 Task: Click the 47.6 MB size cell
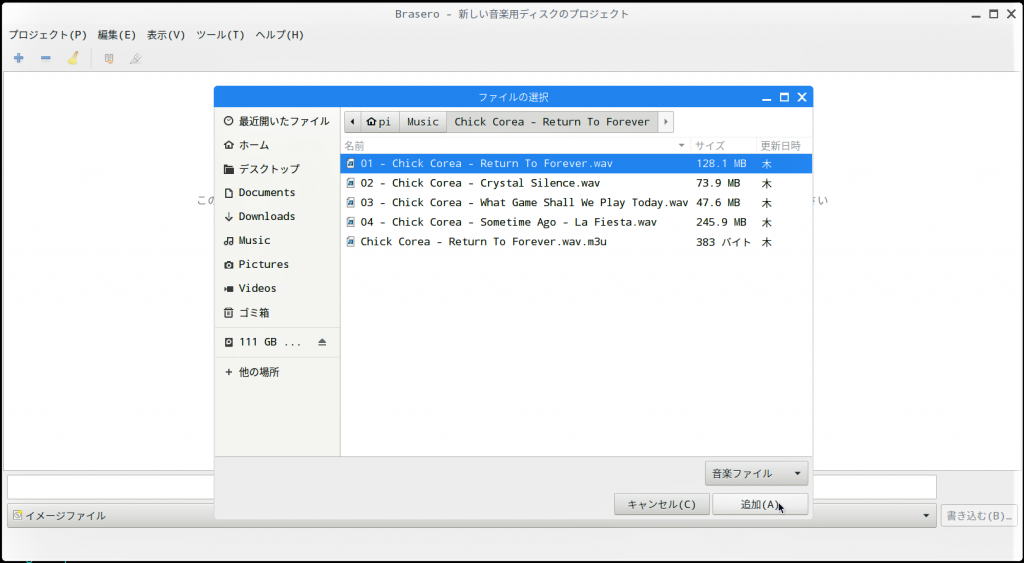(x=718, y=202)
